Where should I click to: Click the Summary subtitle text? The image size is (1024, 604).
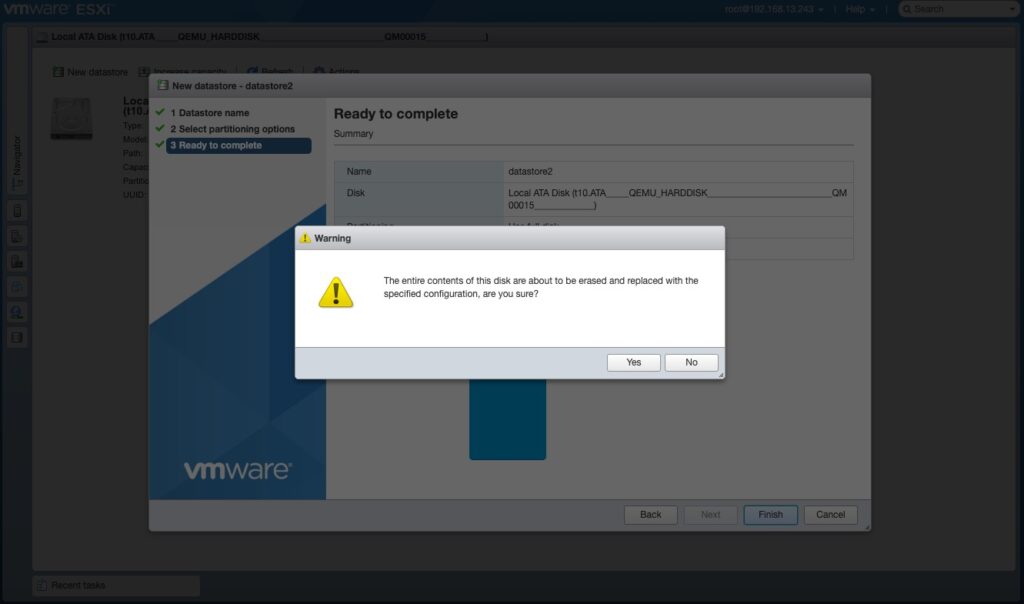(x=353, y=134)
